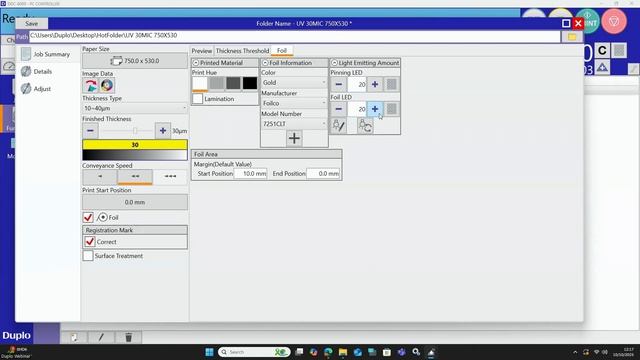Image resolution: width=640 pixels, height=360 pixels.
Task: Click the pencil edit icon in bottom toolbar
Action: pyautogui.click(x=101, y=338)
